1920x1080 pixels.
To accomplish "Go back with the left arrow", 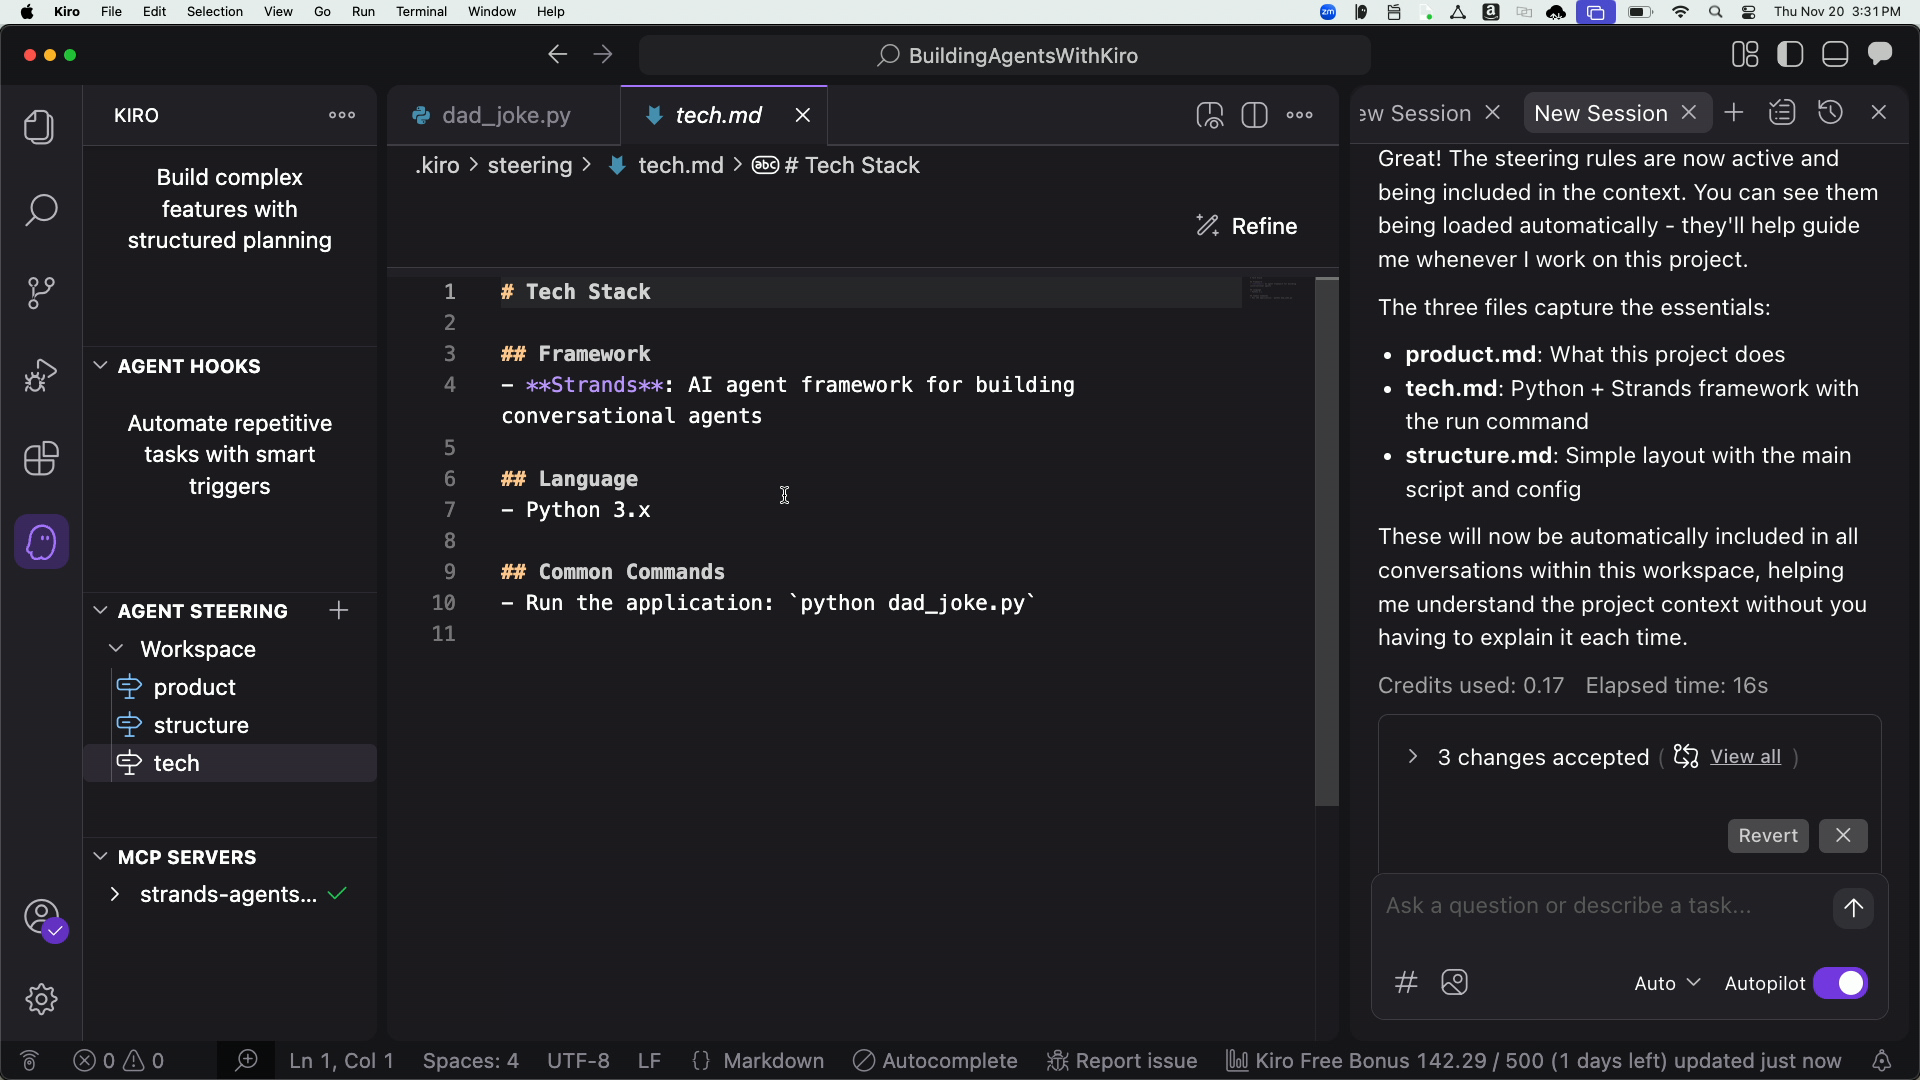I will click(557, 55).
